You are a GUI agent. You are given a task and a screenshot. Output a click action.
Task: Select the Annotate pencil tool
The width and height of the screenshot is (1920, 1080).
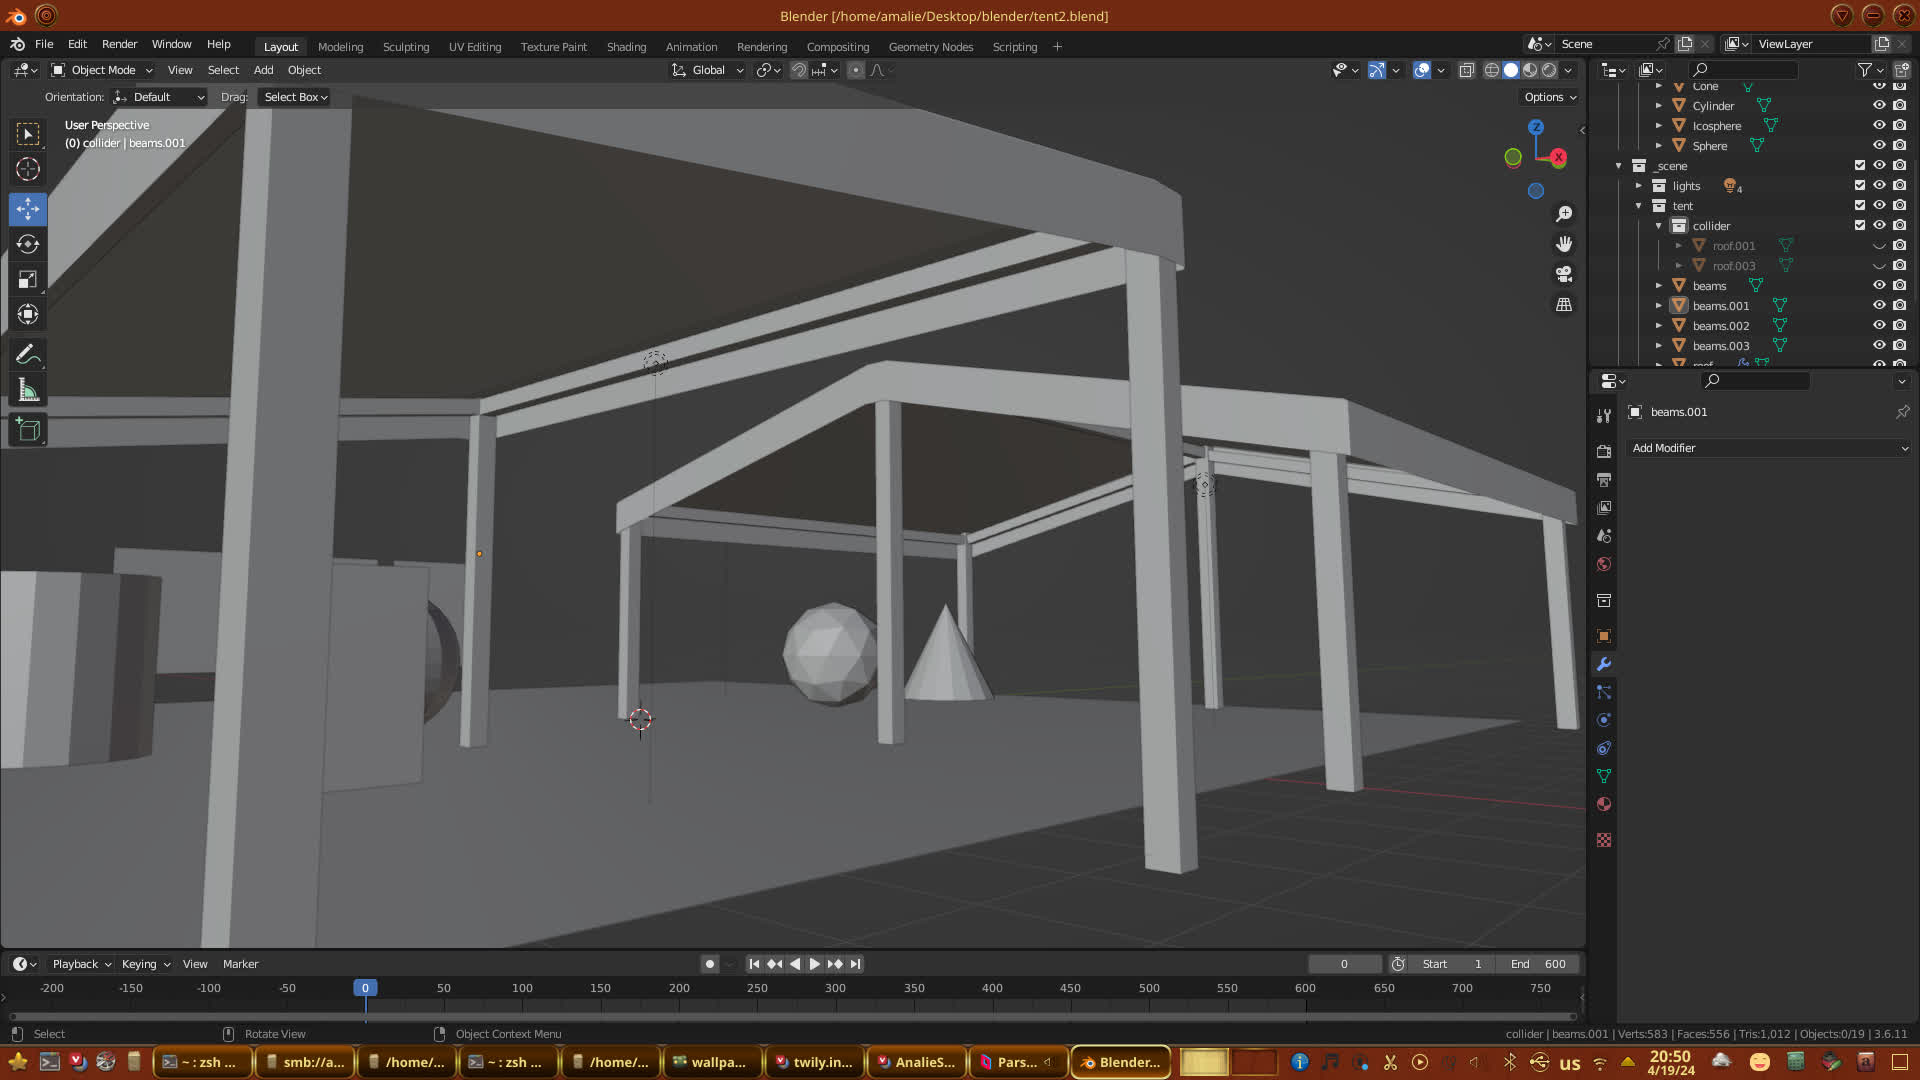28,354
